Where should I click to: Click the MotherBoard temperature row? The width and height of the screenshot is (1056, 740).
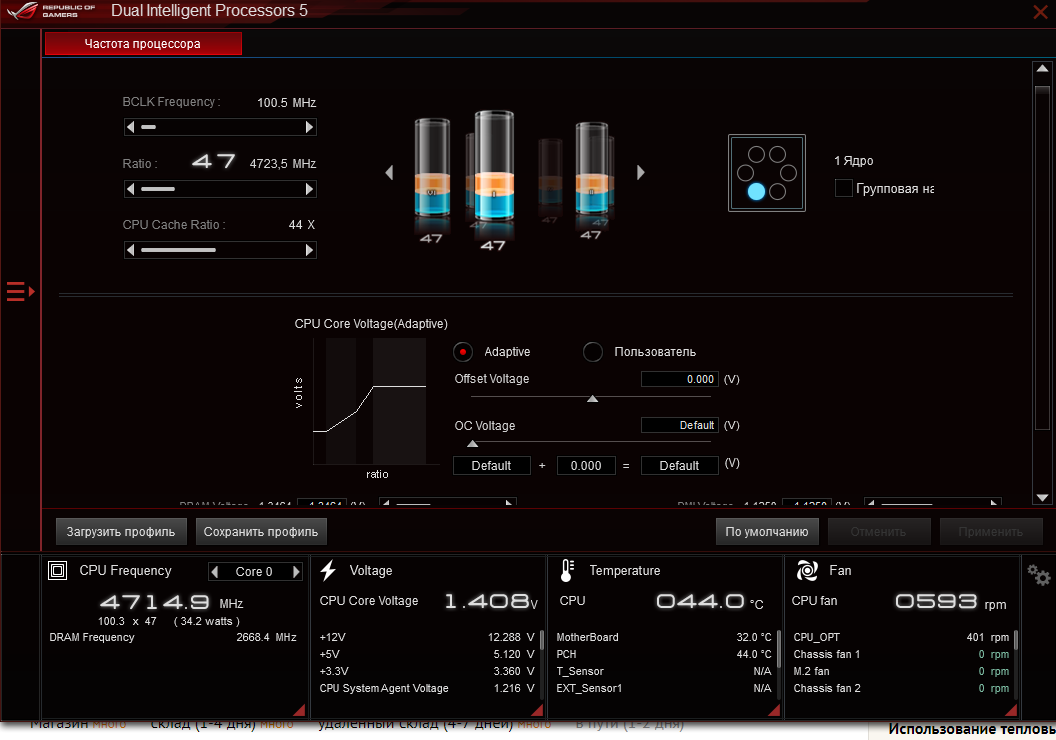[x=663, y=637]
